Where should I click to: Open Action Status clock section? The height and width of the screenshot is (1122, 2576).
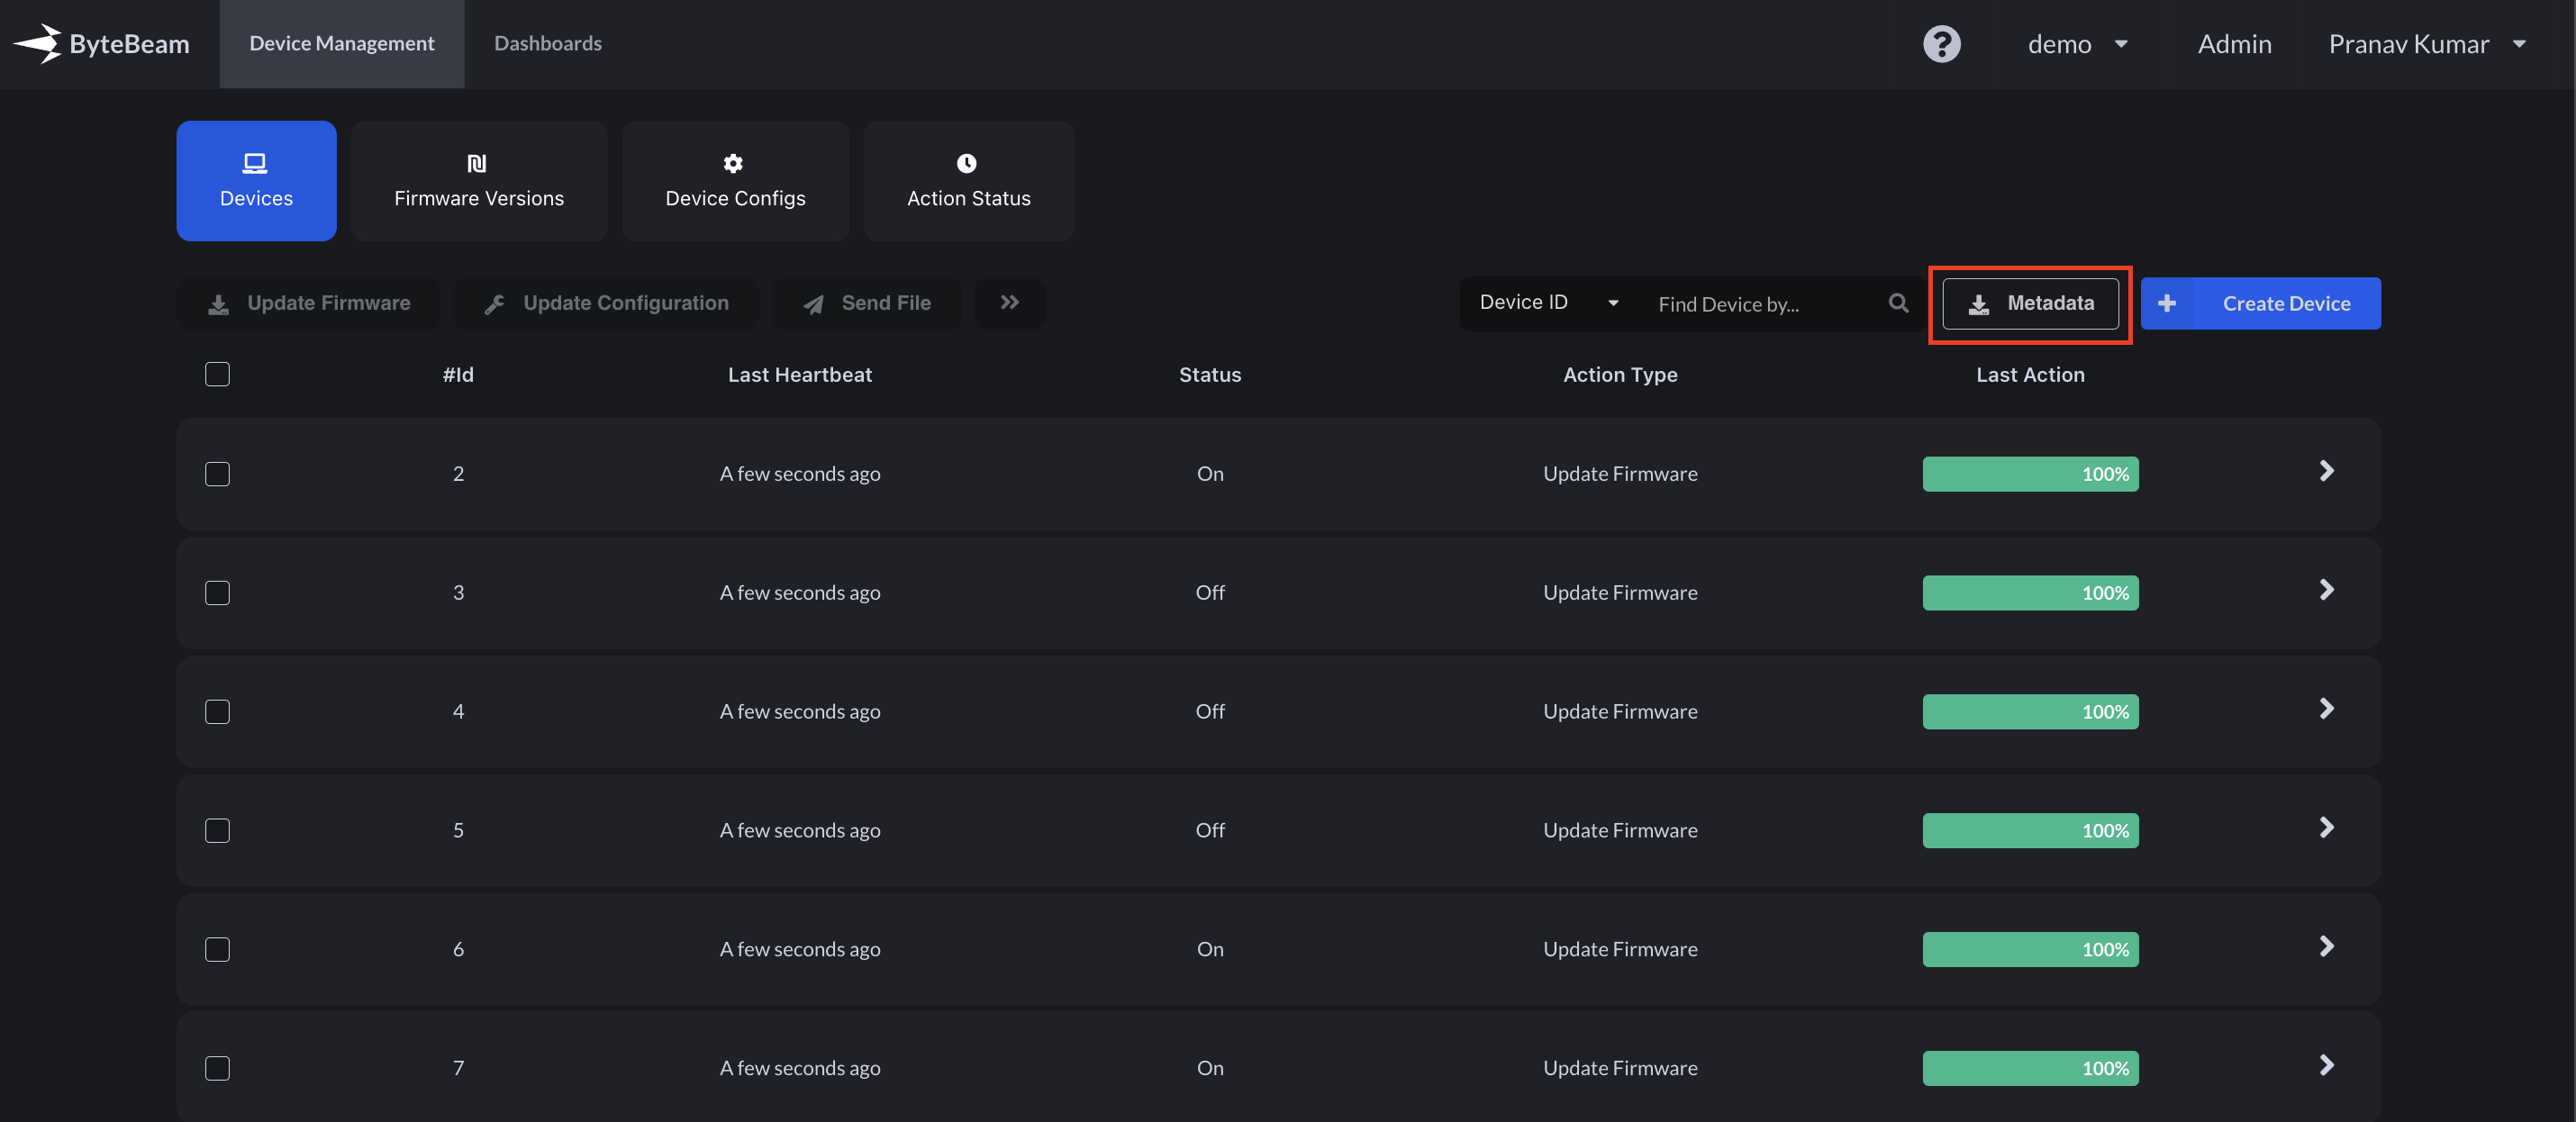968,181
